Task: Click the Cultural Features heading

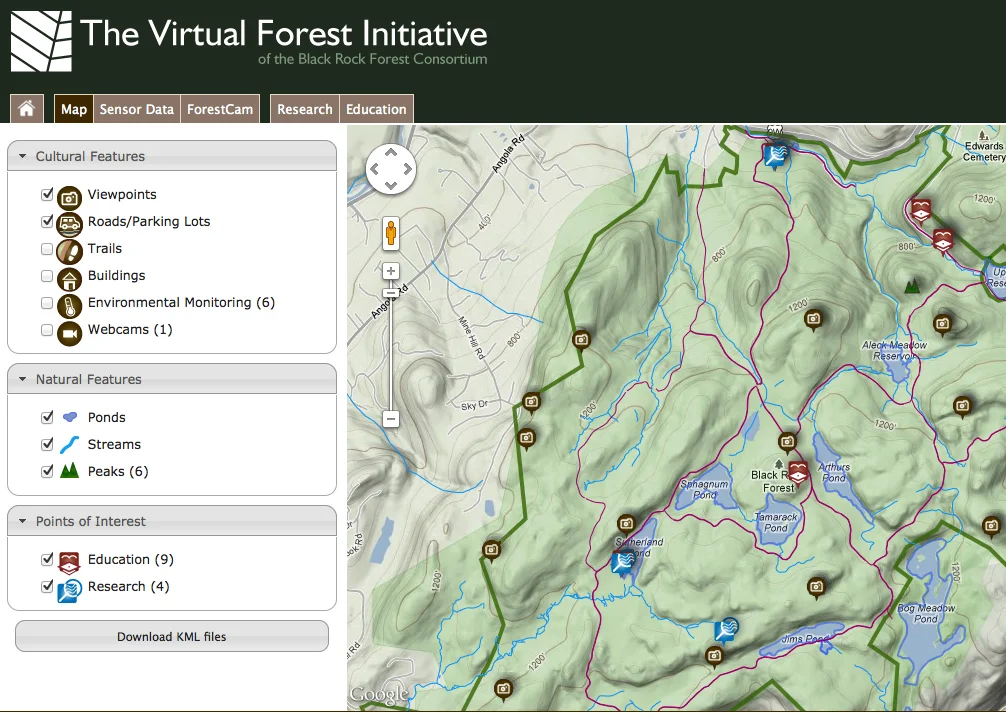Action: (90, 156)
